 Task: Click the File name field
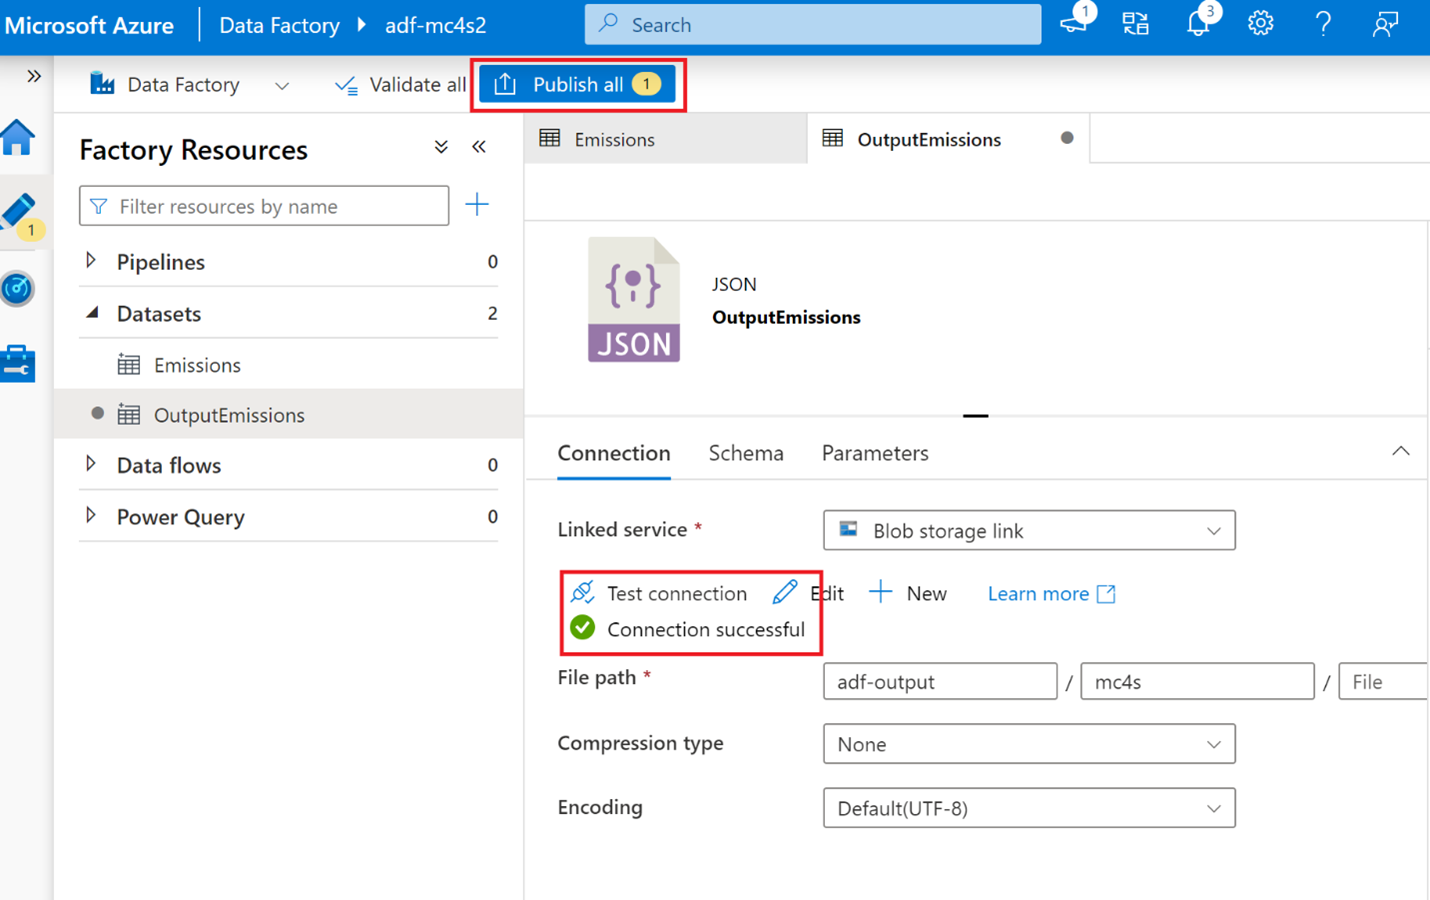click(x=1383, y=681)
